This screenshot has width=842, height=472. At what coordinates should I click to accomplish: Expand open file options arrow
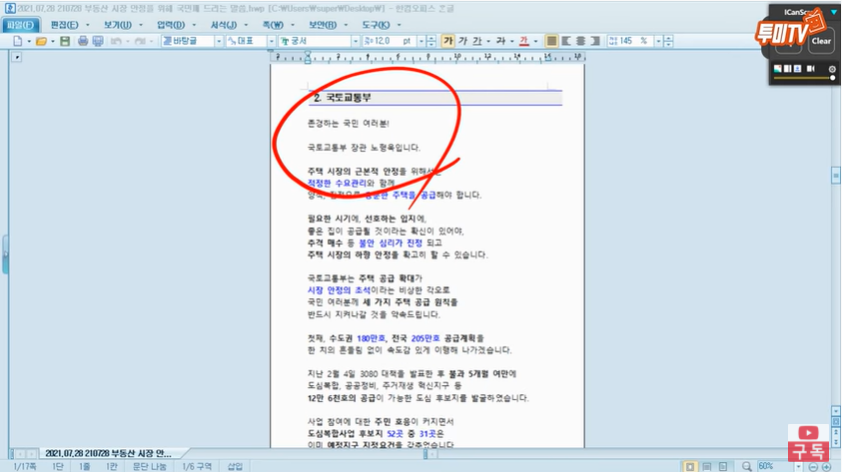tap(53, 41)
